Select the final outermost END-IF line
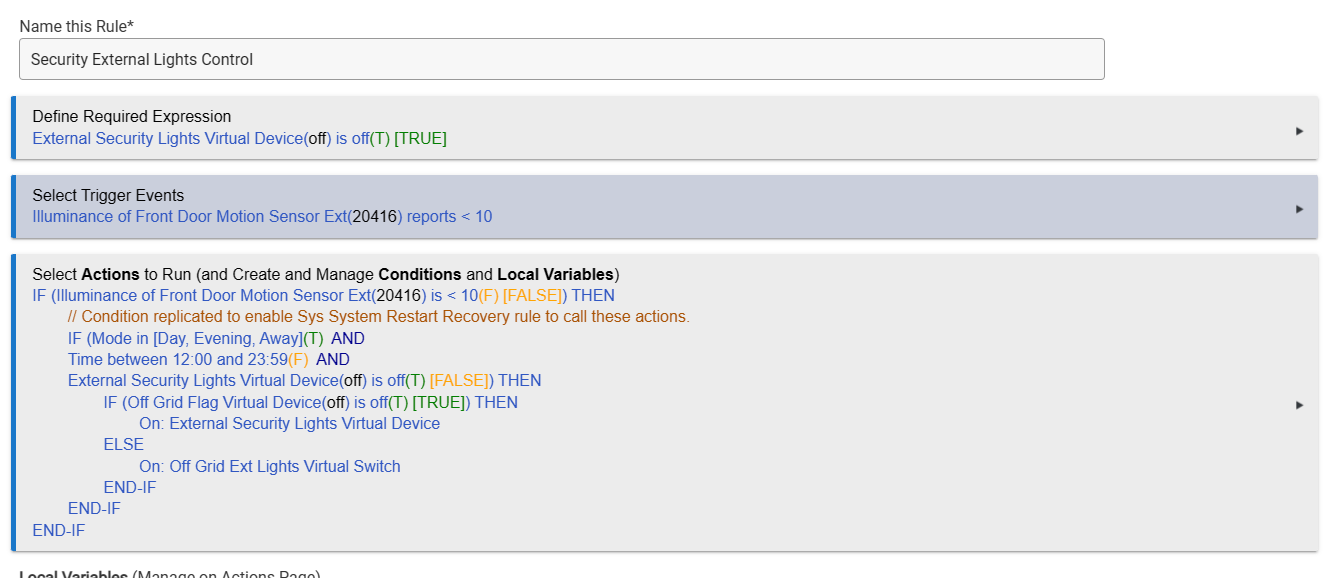Image resolution: width=1338 pixels, height=578 pixels. click(59, 531)
